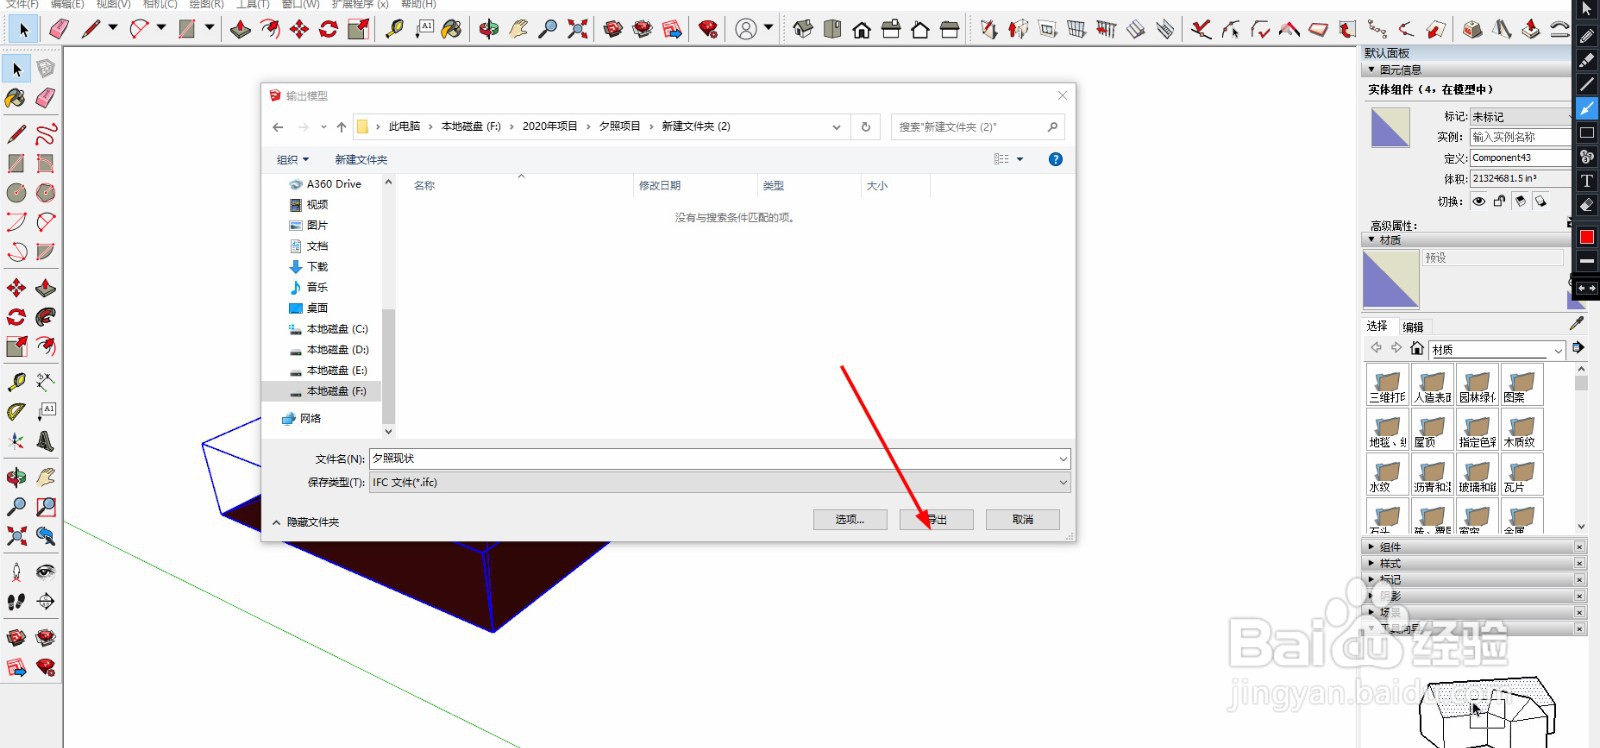Open the file name history dropdown
Image resolution: width=1600 pixels, height=748 pixels.
(x=1062, y=459)
